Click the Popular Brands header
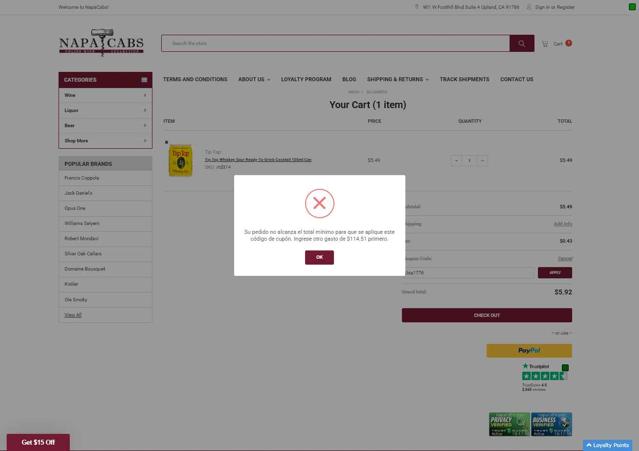Screen dimensions: 639x451 106,164
